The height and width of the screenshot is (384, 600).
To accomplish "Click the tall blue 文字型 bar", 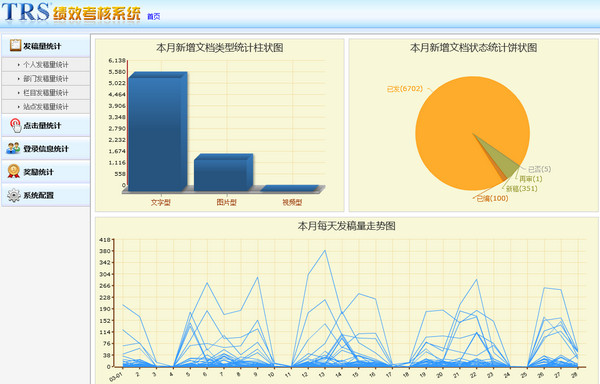I will 157,131.
